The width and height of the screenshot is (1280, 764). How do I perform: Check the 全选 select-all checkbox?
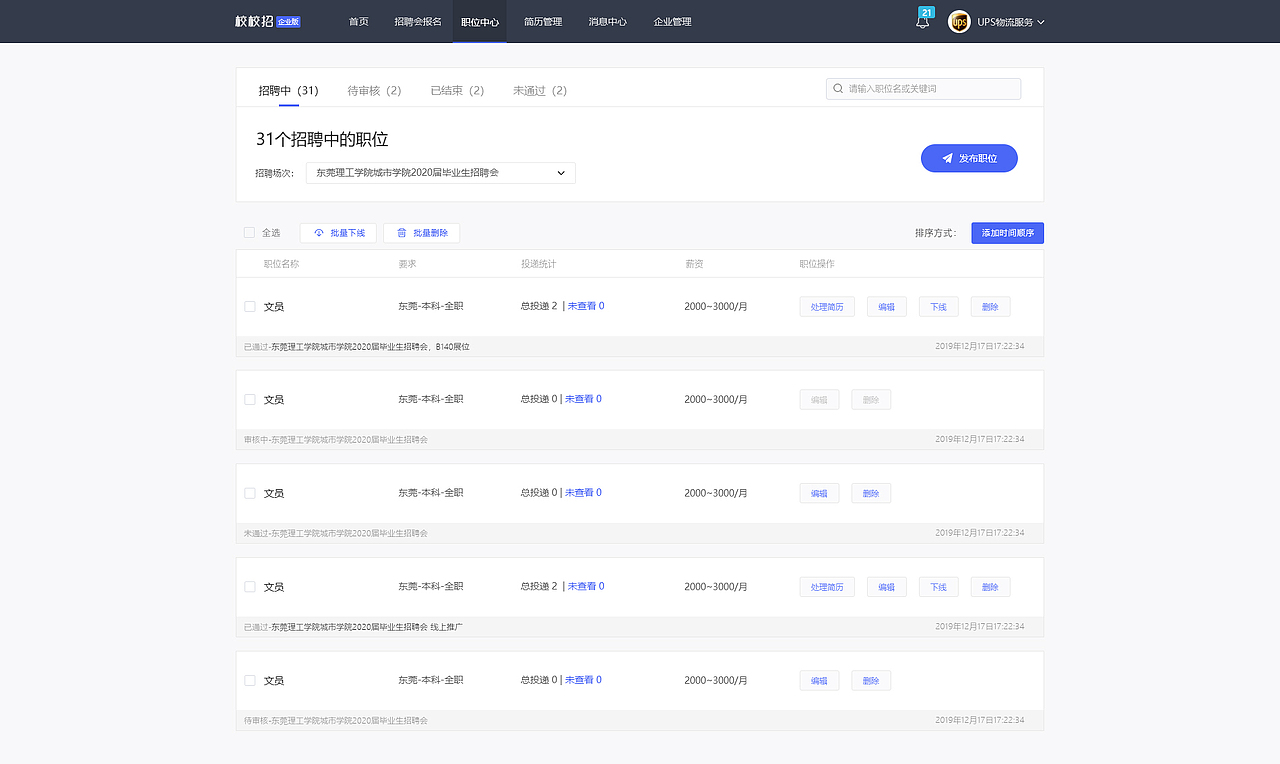click(249, 232)
